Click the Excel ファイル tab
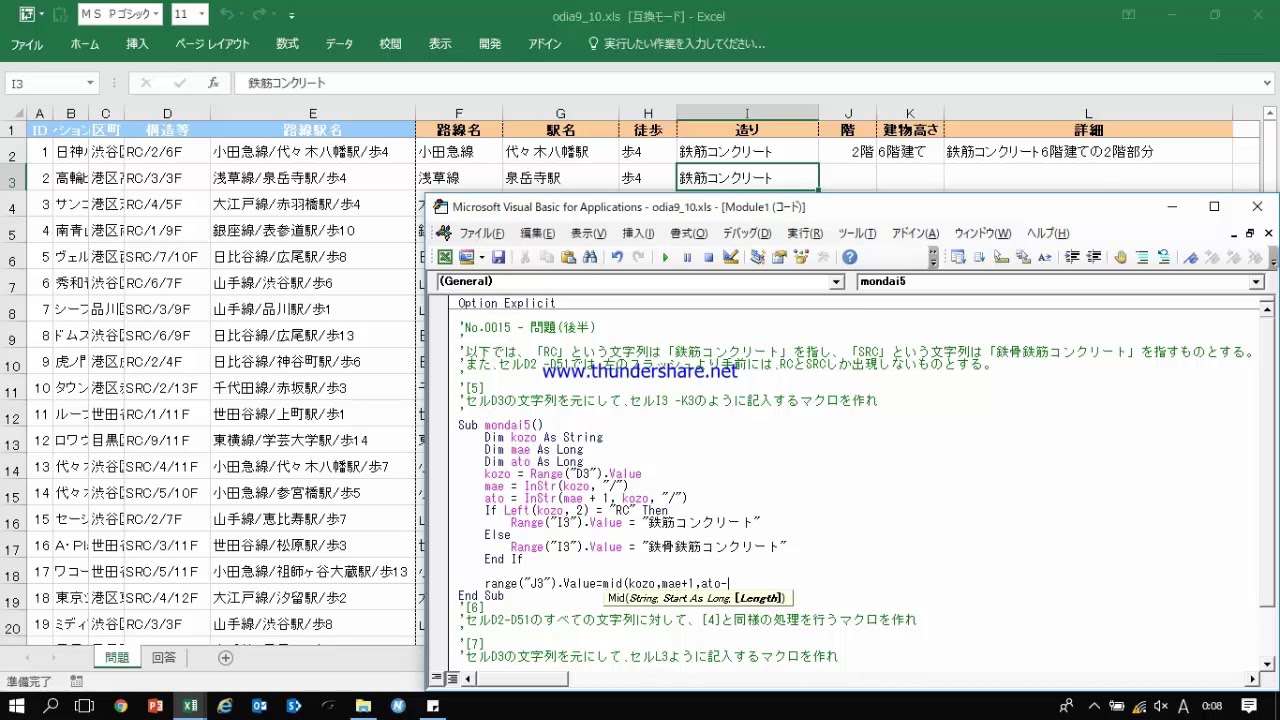Viewport: 1280px width, 720px height. click(27, 44)
